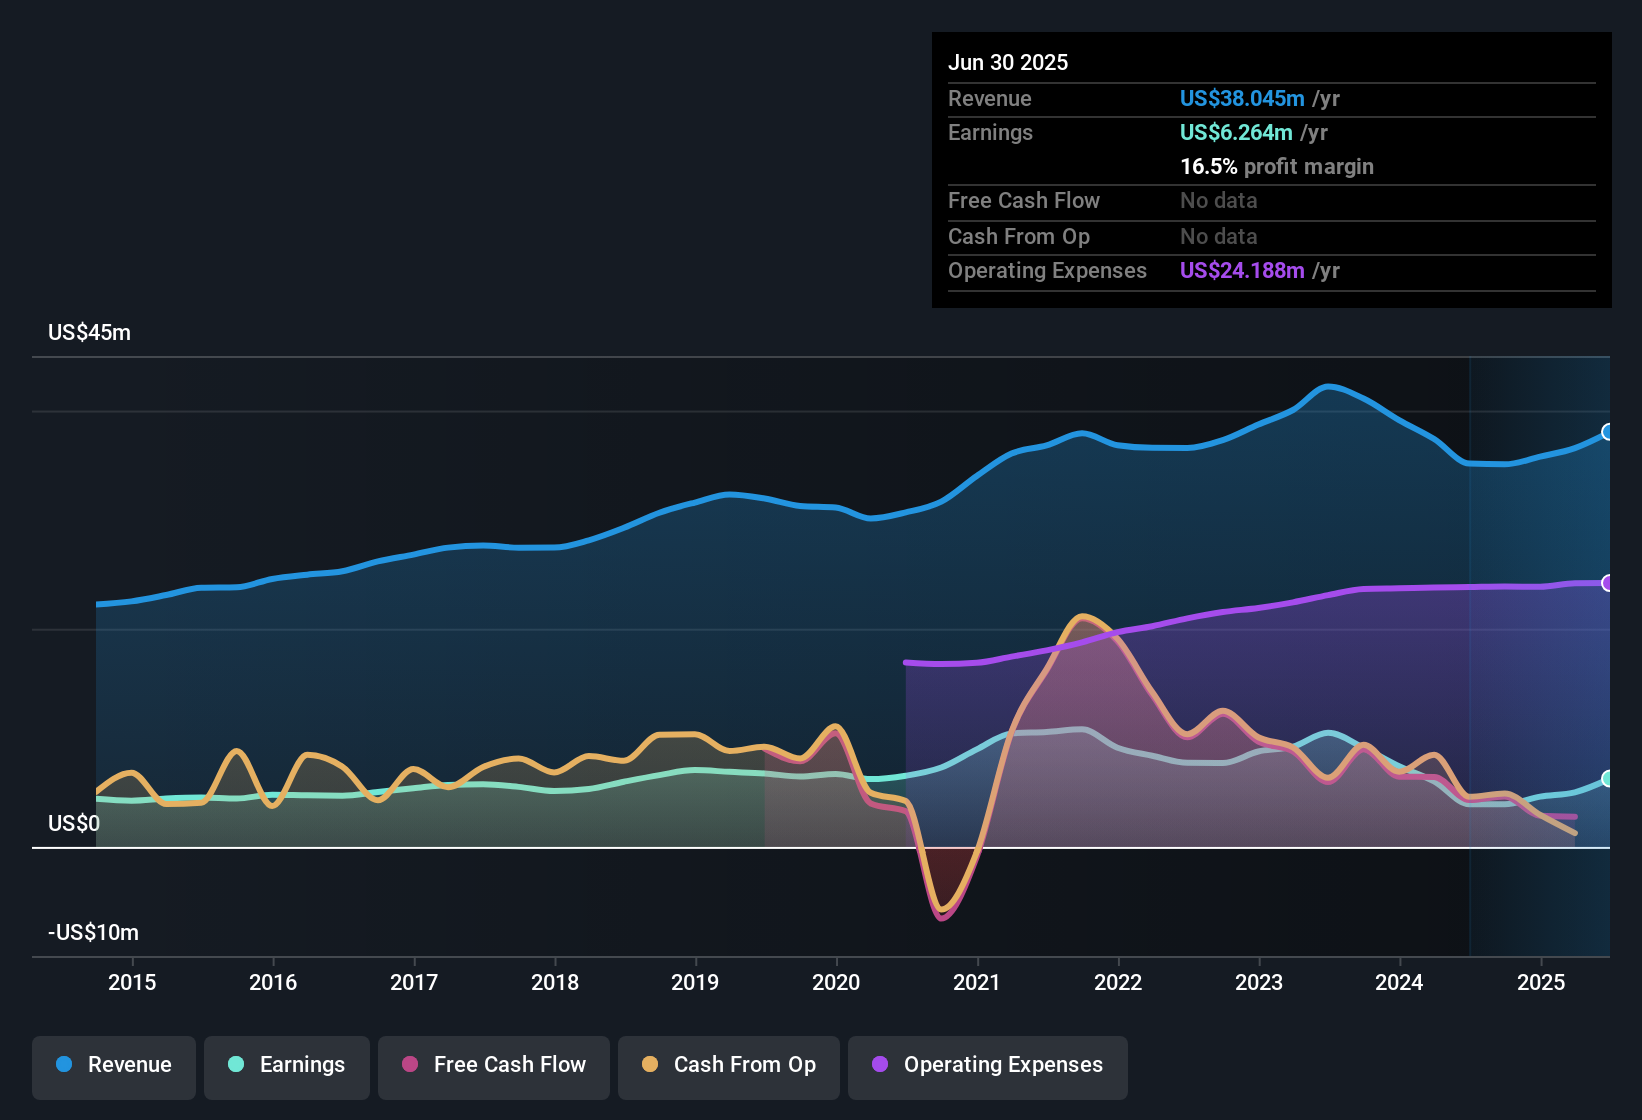Click the purple Operating Expenses dot icon
This screenshot has height=1120, width=1642.
point(880,1065)
